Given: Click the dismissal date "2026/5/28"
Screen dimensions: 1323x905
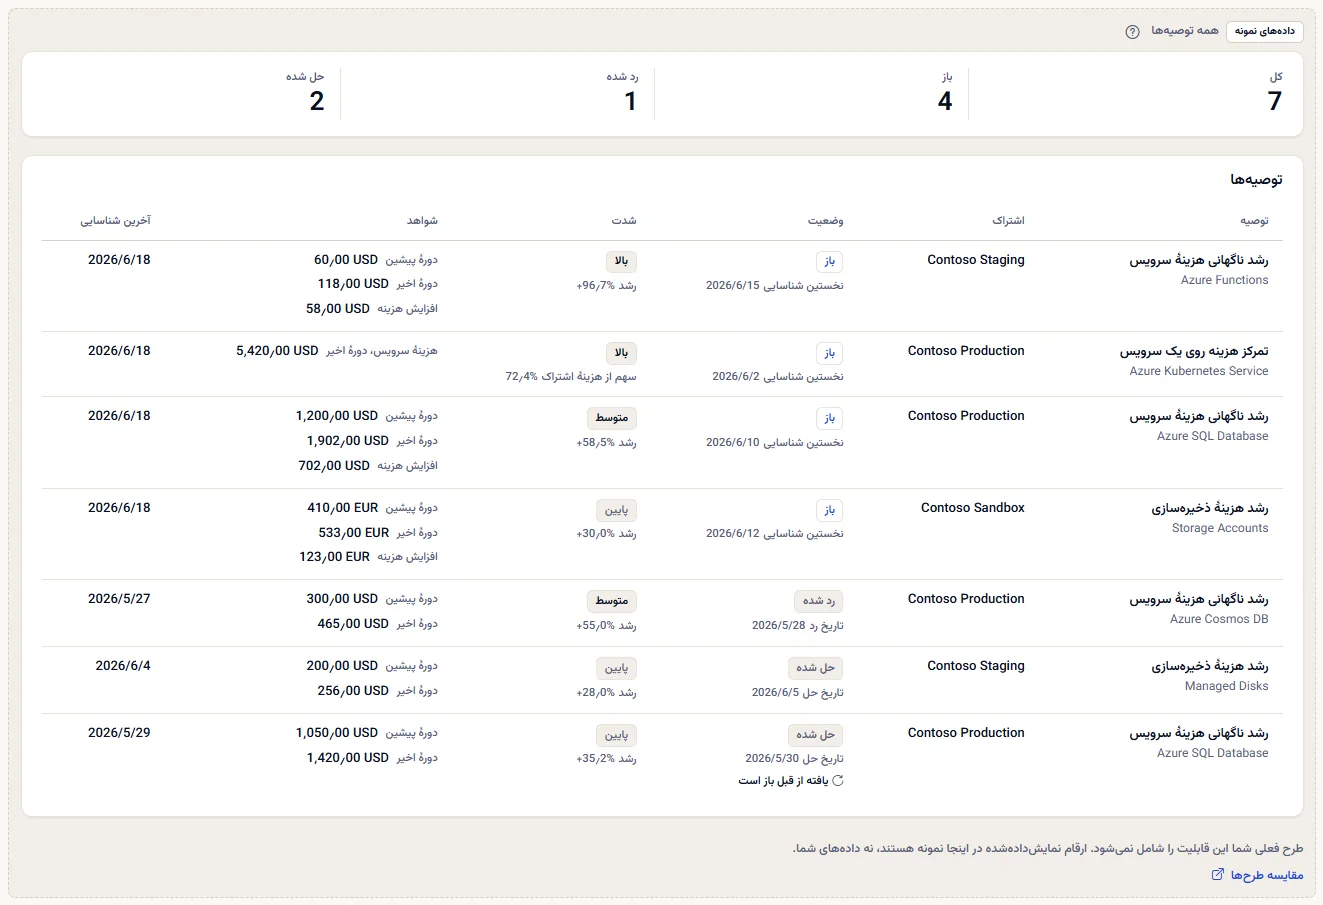Looking at the screenshot, I should click(x=779, y=626).
